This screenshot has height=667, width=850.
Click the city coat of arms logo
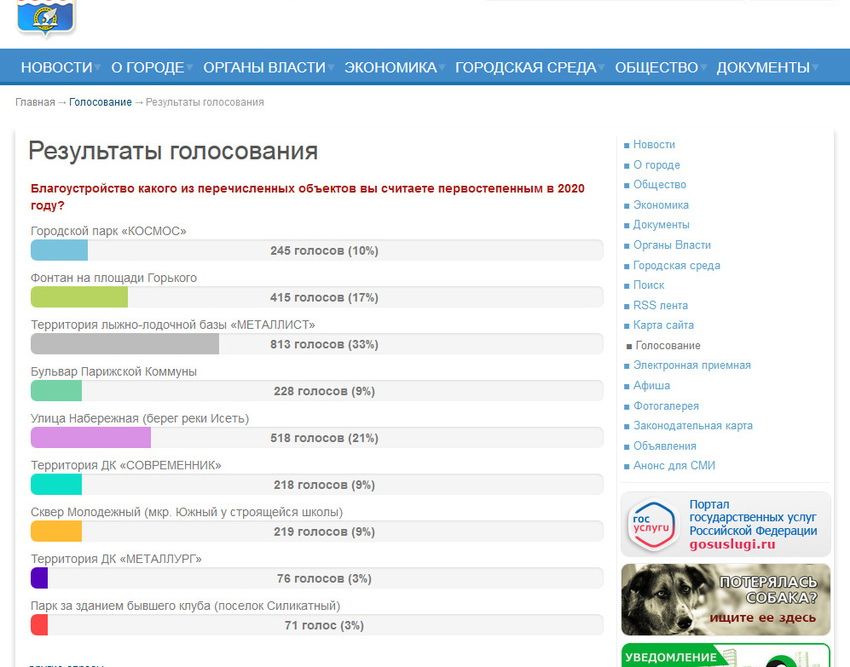tap(46, 17)
